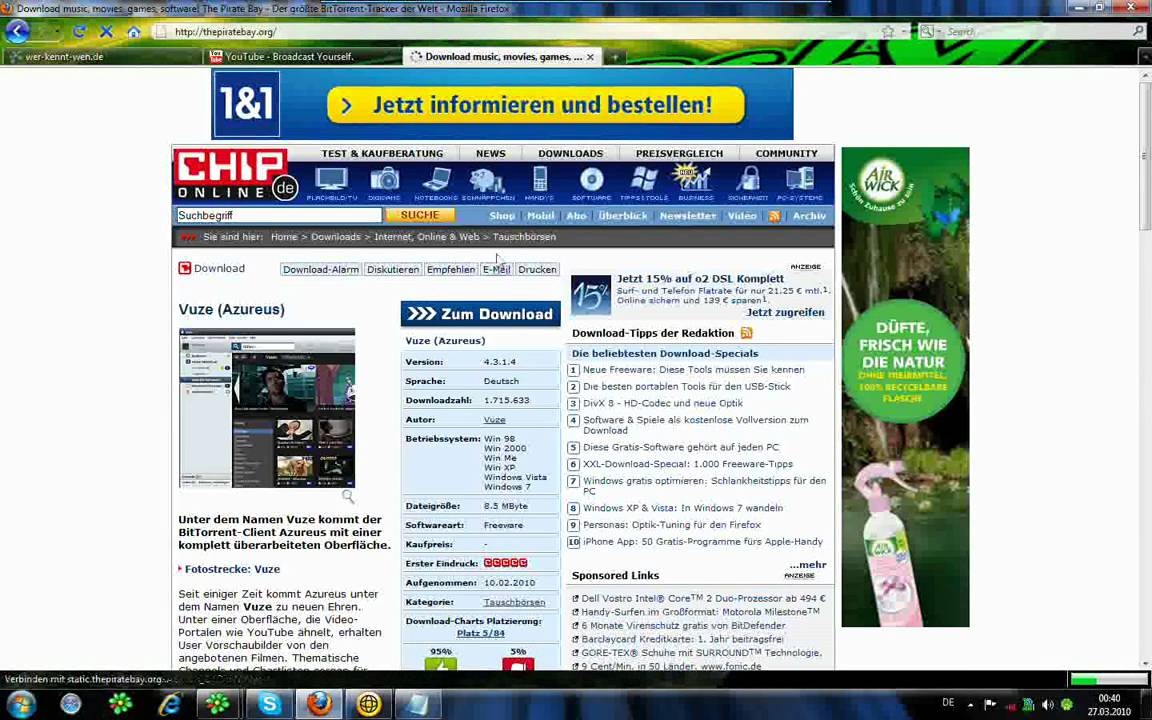This screenshot has width=1152, height=720.
Task: Click the page vertical scrollbar thumb
Action: coord(1145,156)
